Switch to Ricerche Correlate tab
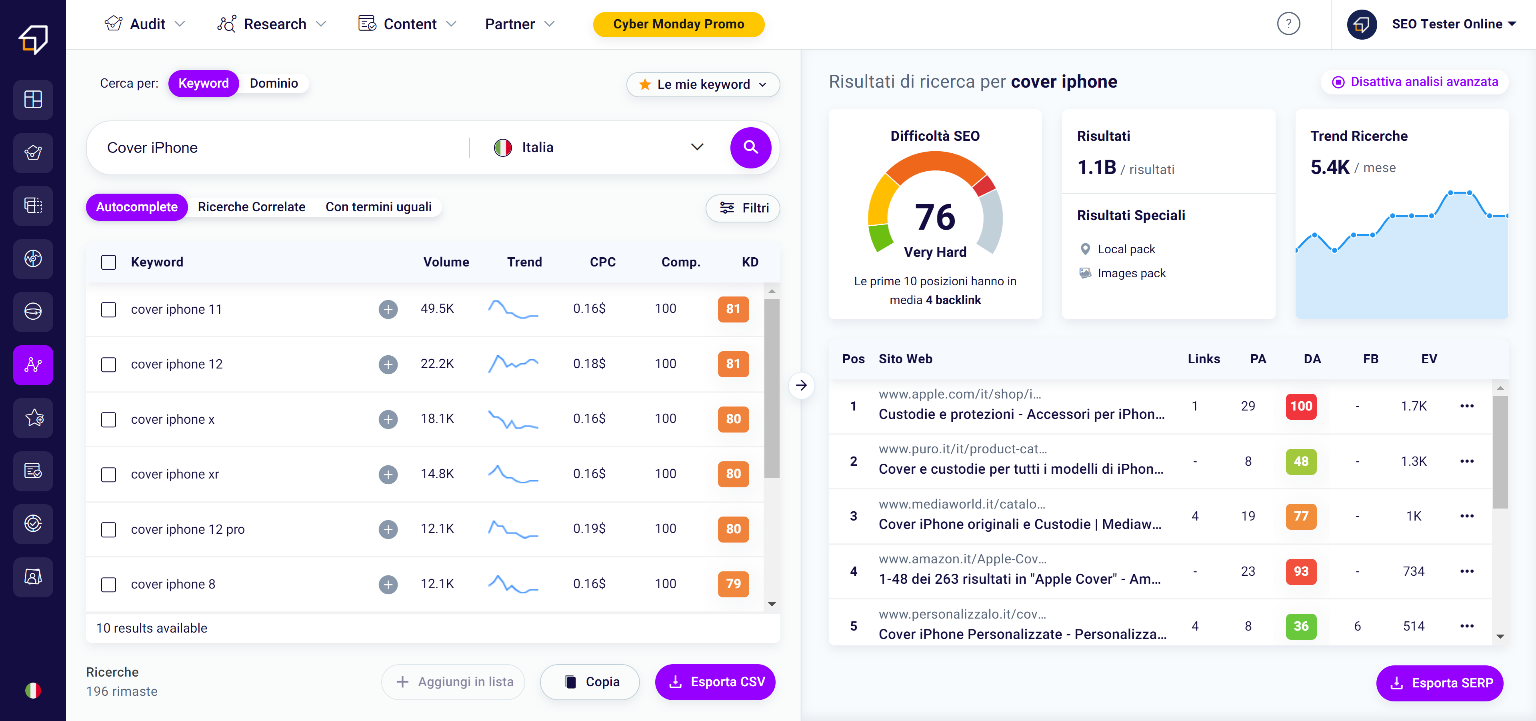This screenshot has height=721, width=1536. (252, 207)
